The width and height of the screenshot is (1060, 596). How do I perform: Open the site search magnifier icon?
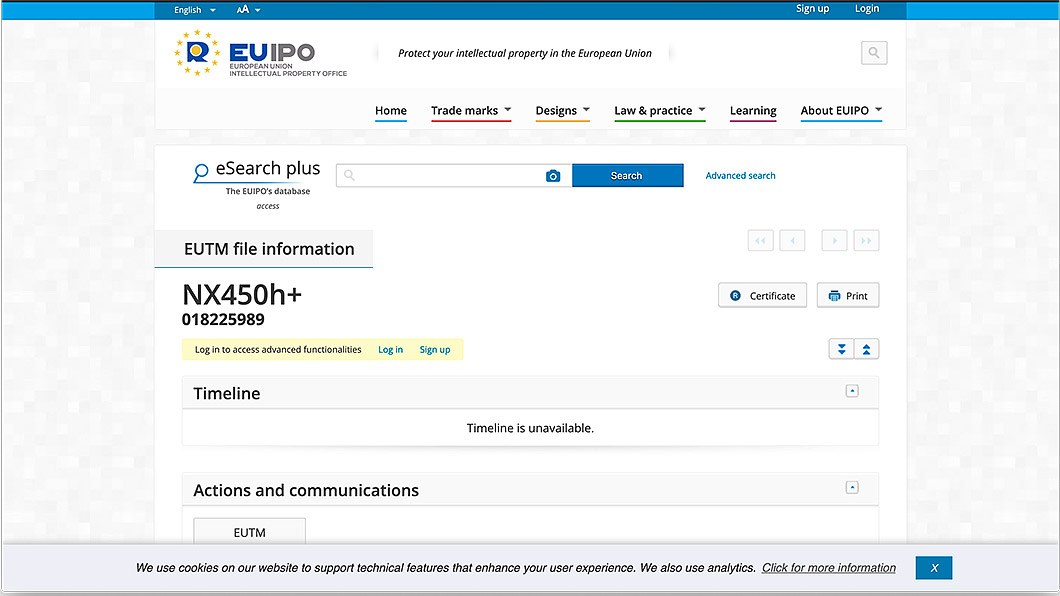[x=873, y=53]
